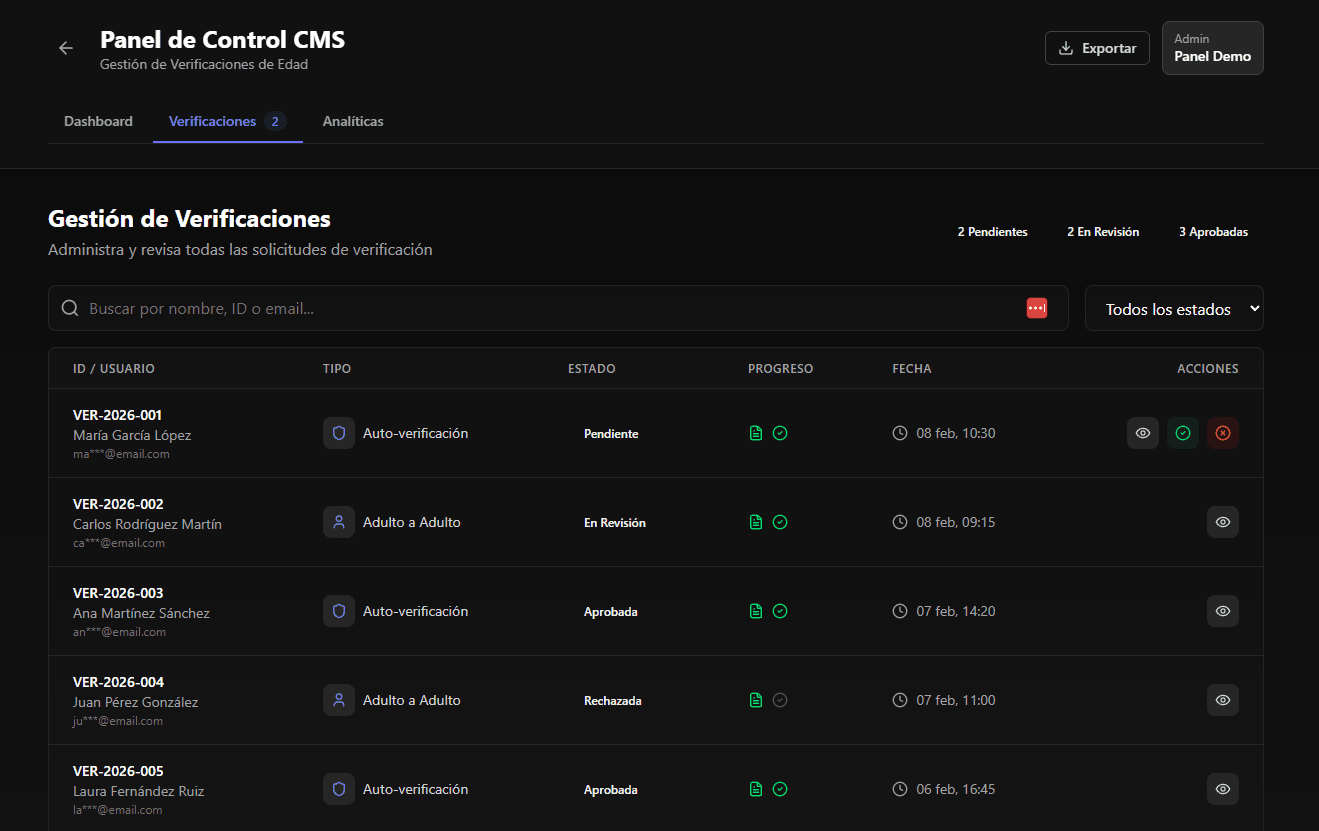Click the Aprobada badge in VER-2026-005 row

tap(611, 790)
